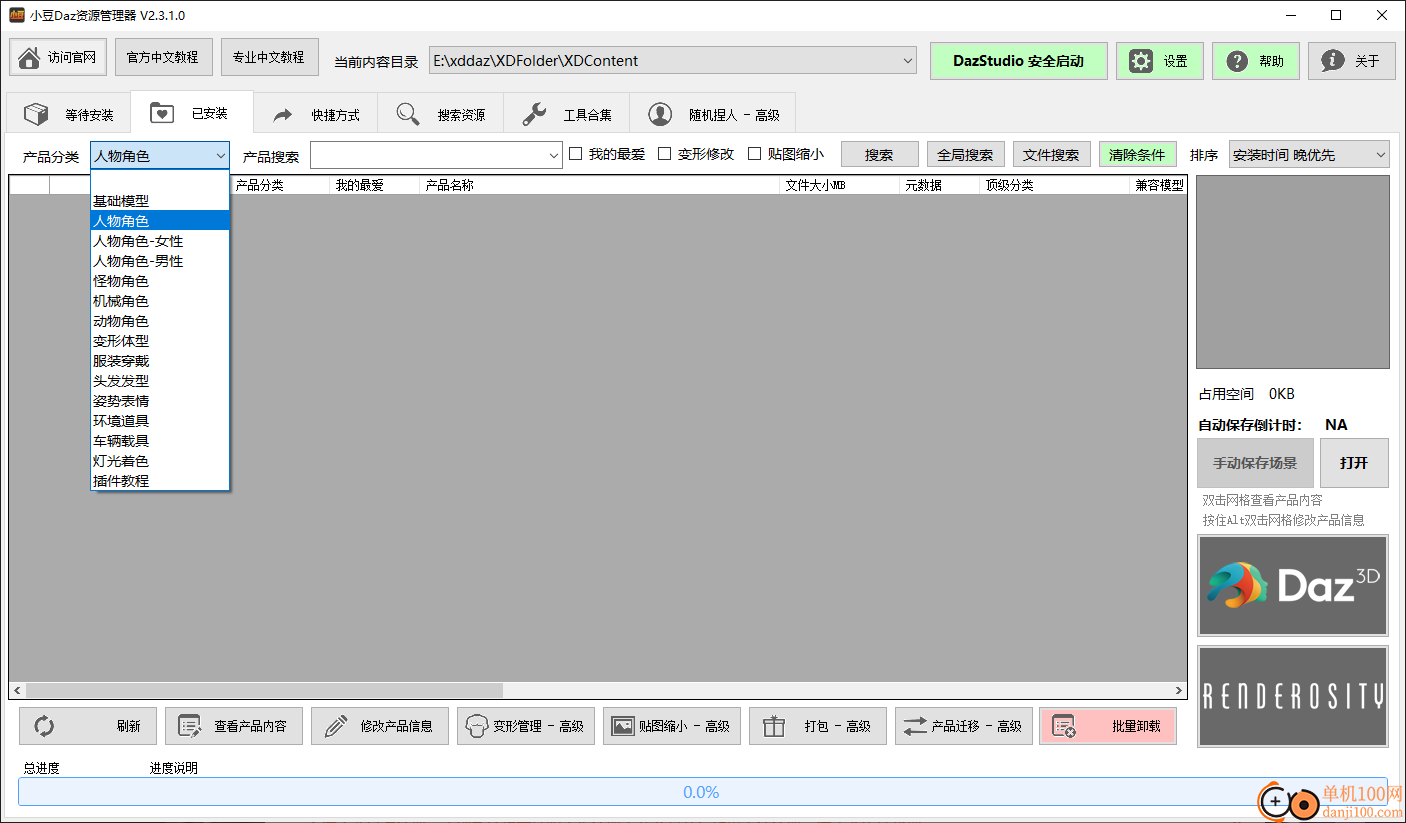
Task: Click the uninstall icon on 批量卸载
Action: 1064,726
